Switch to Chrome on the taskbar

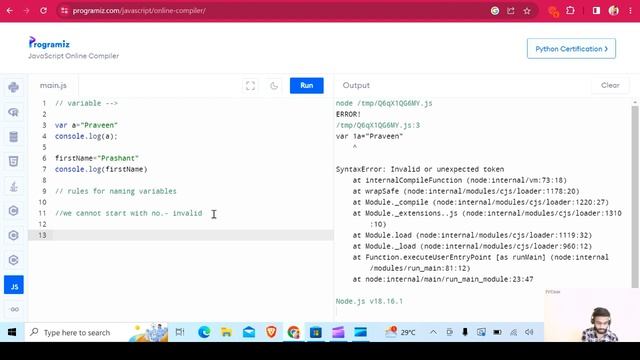click(293, 332)
